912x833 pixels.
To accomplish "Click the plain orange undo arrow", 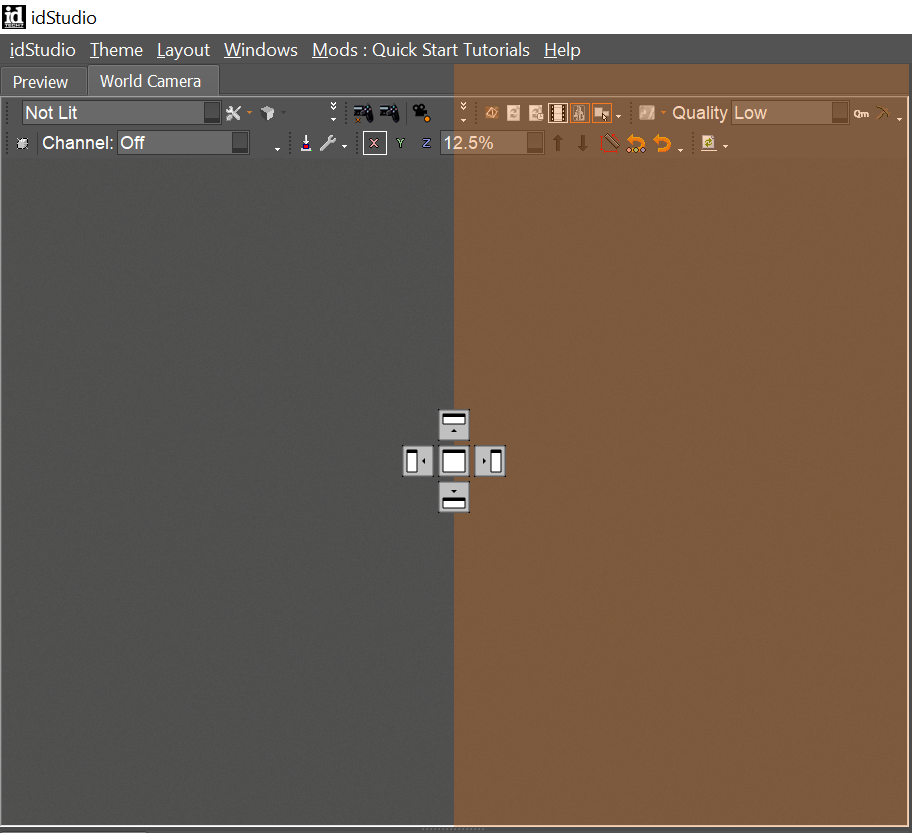I will click(x=662, y=143).
